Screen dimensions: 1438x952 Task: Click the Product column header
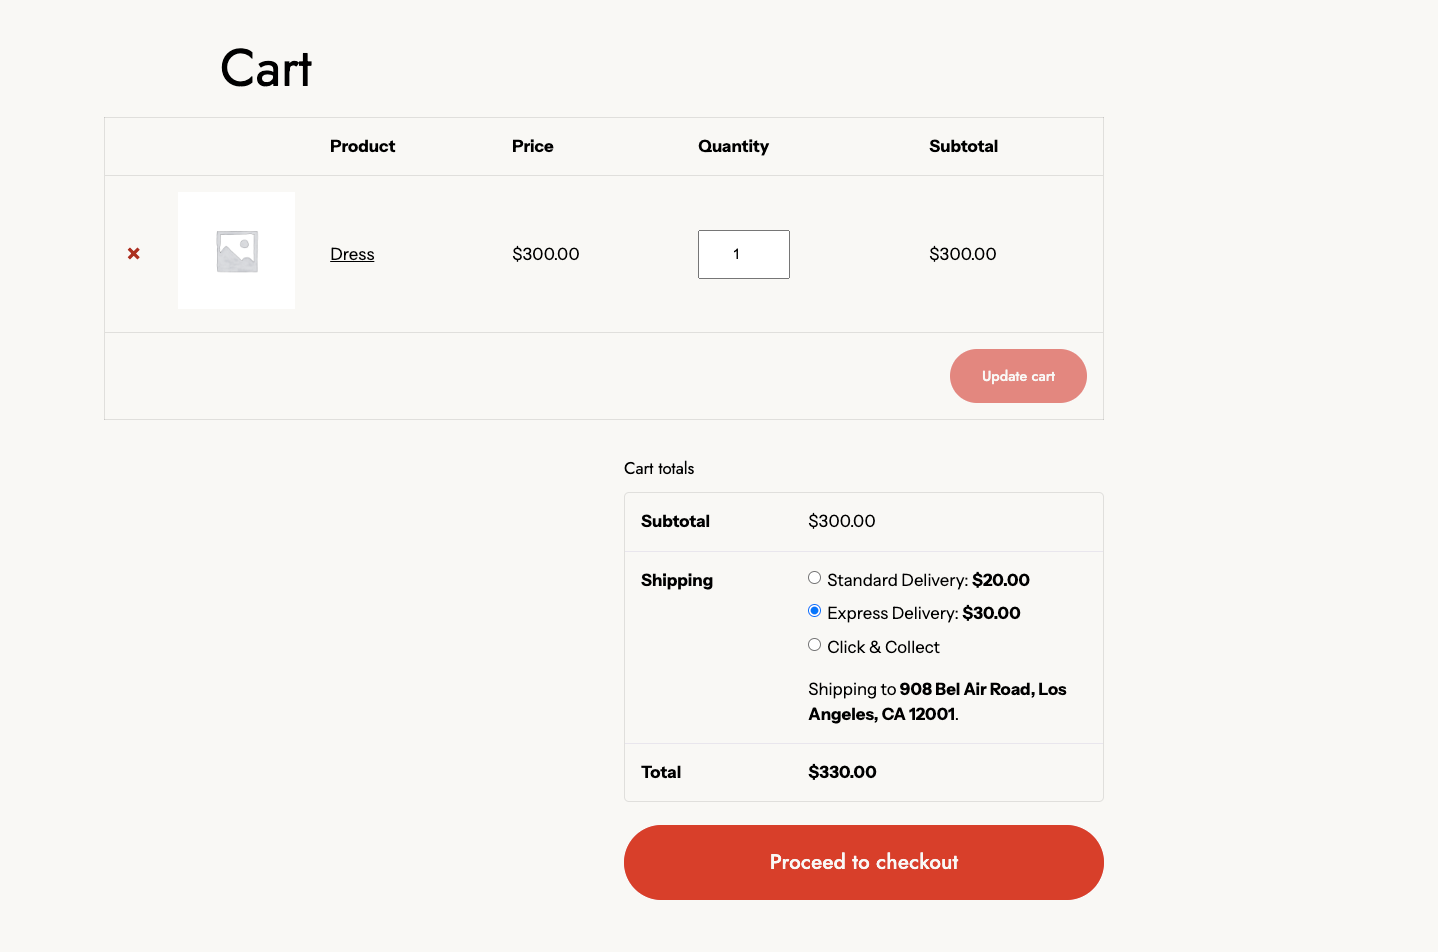click(362, 146)
